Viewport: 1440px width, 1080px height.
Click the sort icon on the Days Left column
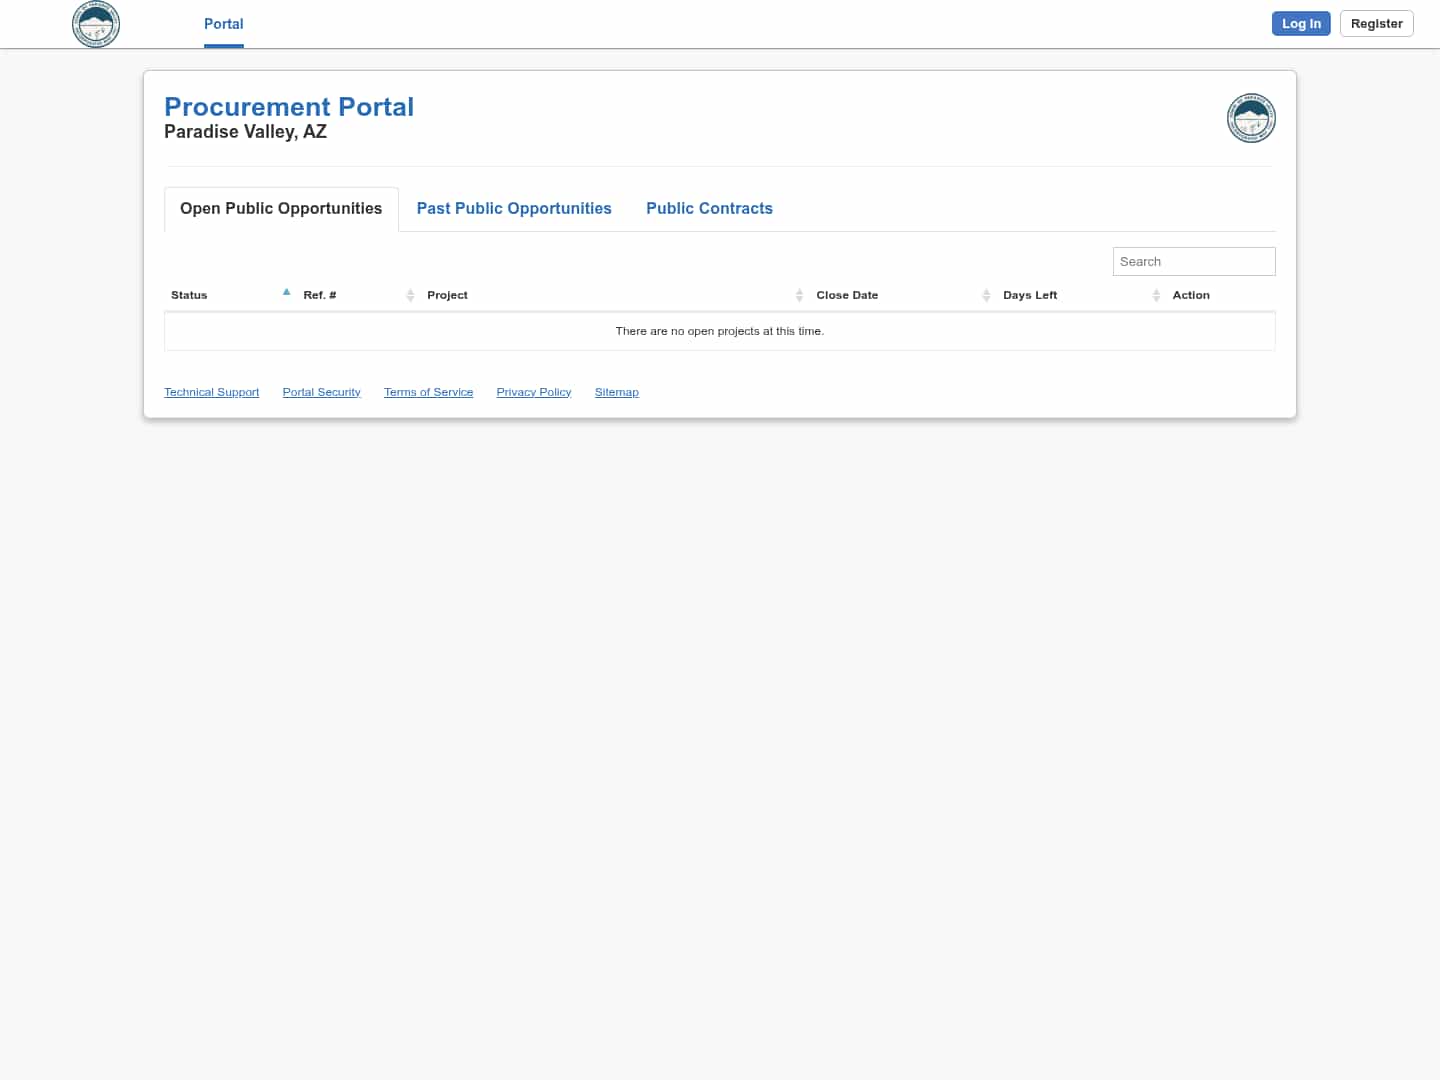[x=1156, y=295]
